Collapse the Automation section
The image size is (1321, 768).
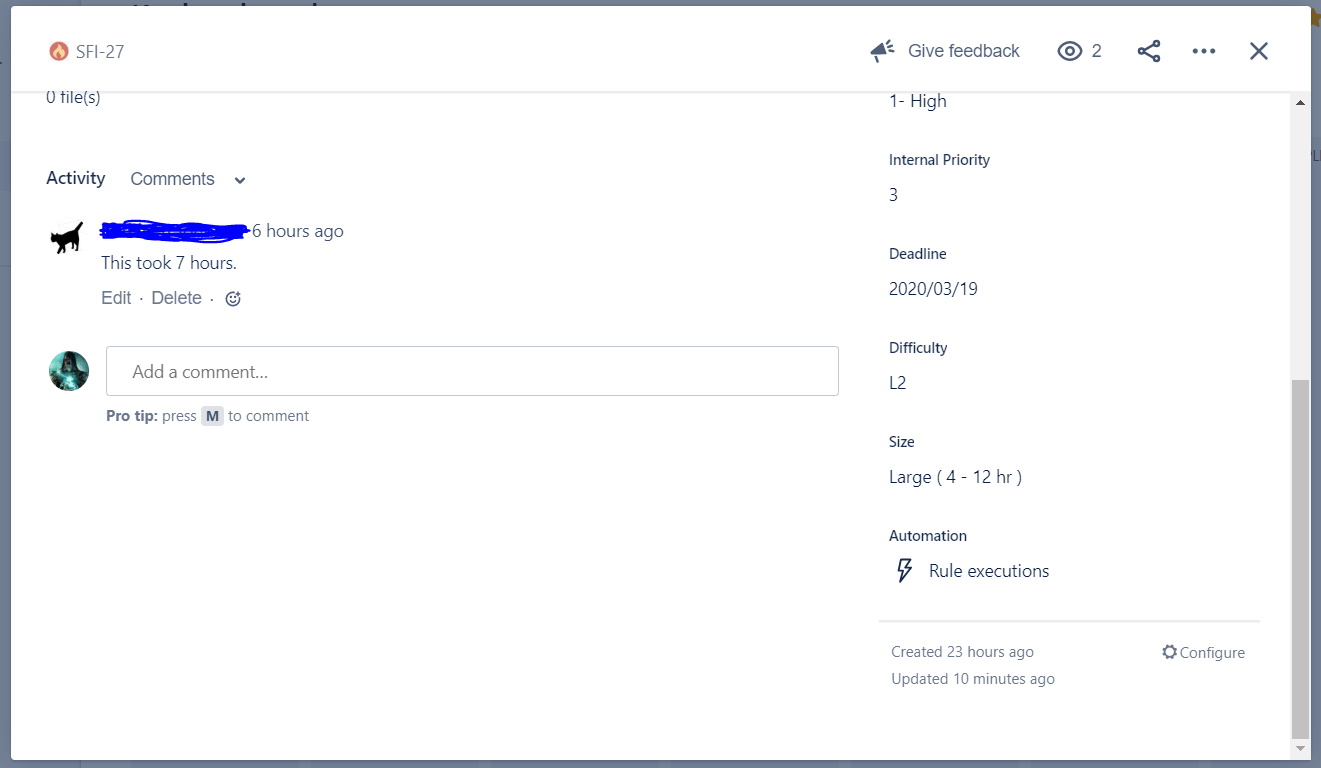[927, 535]
